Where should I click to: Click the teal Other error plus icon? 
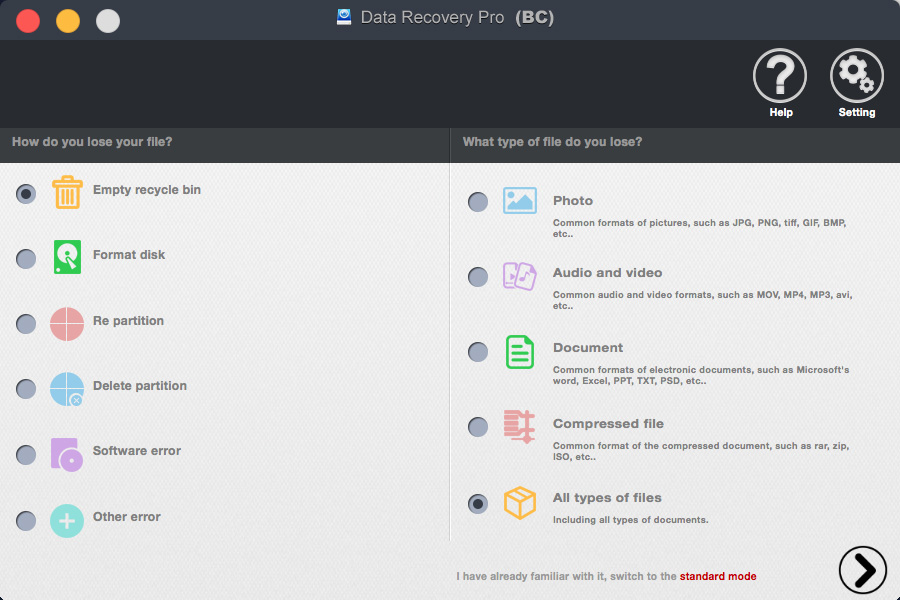click(67, 520)
